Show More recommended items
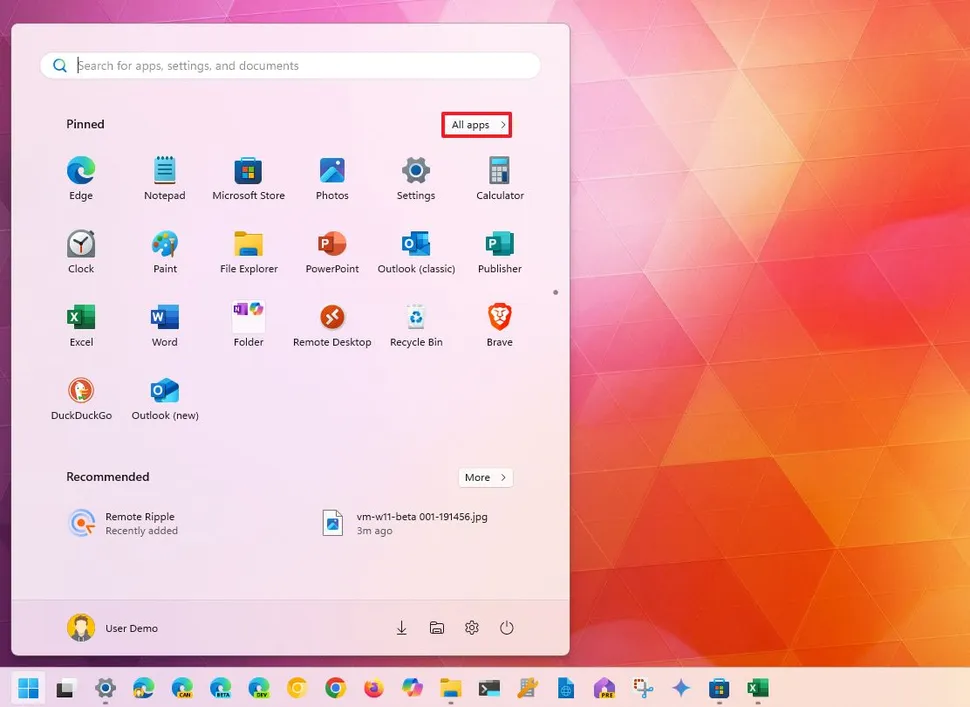Screen dimensions: 970x707 point(485,477)
